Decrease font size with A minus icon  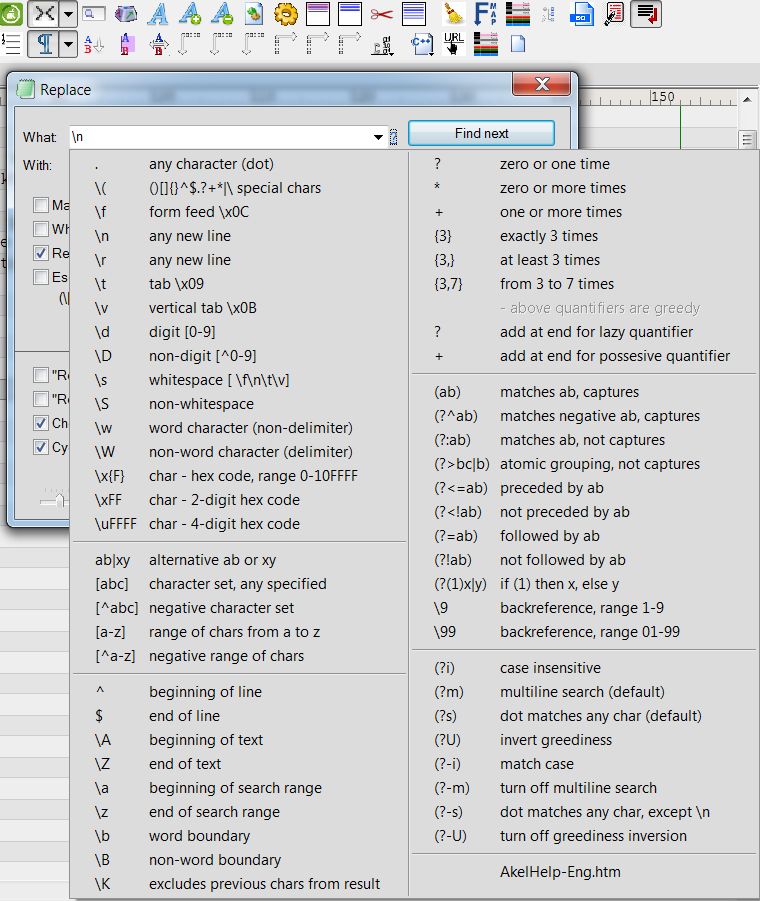coord(222,14)
